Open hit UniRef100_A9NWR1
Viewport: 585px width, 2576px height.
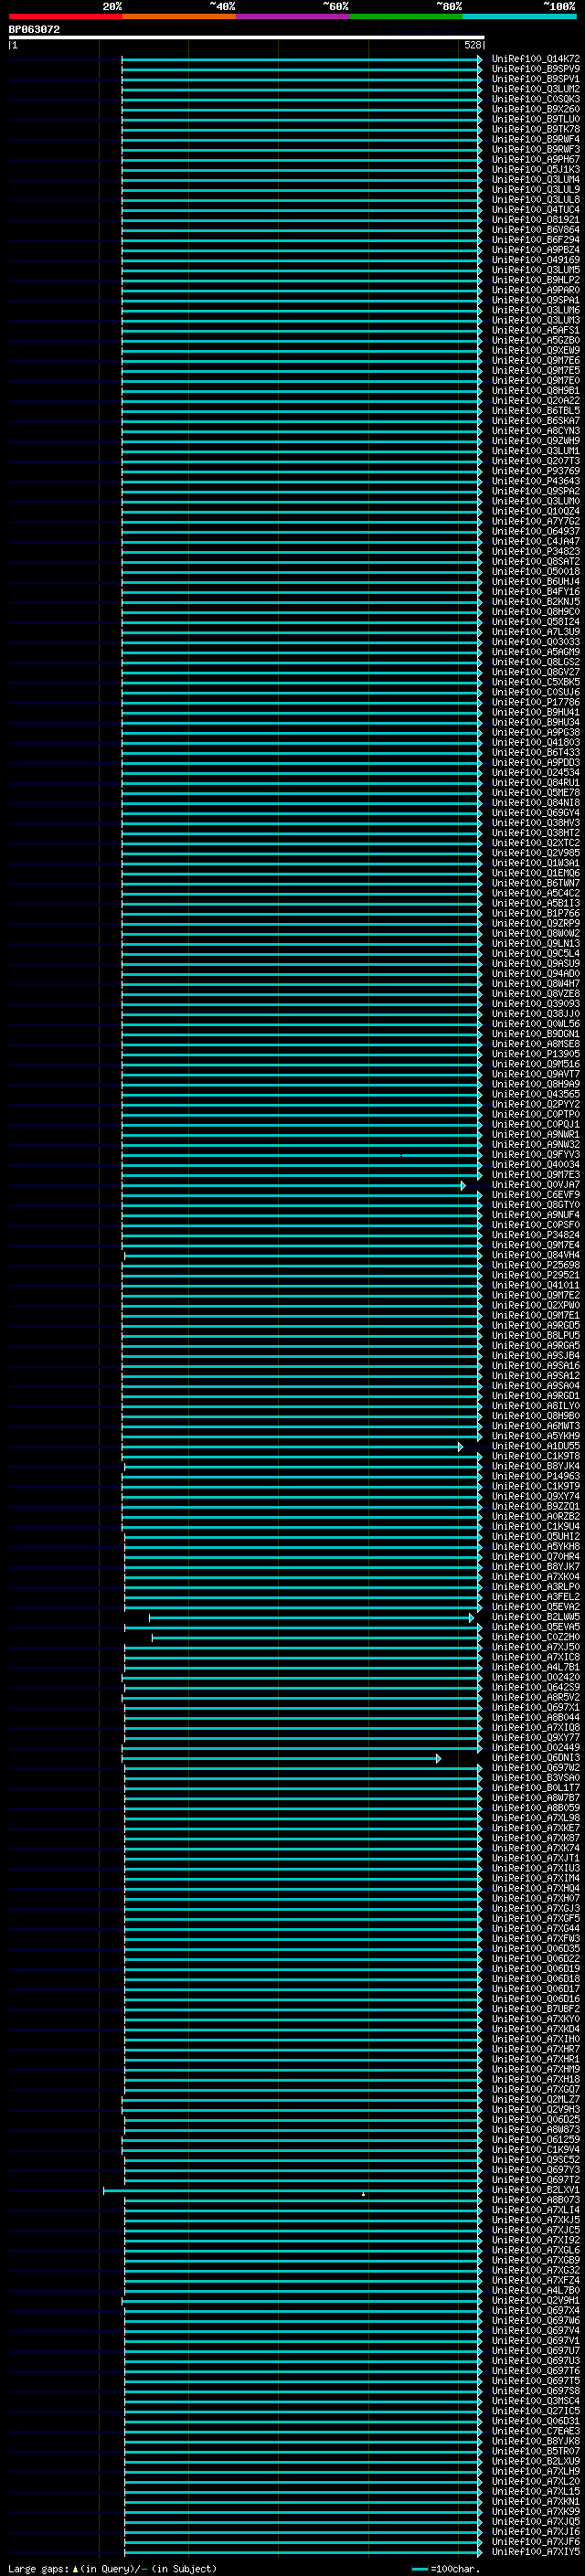tap(536, 1135)
